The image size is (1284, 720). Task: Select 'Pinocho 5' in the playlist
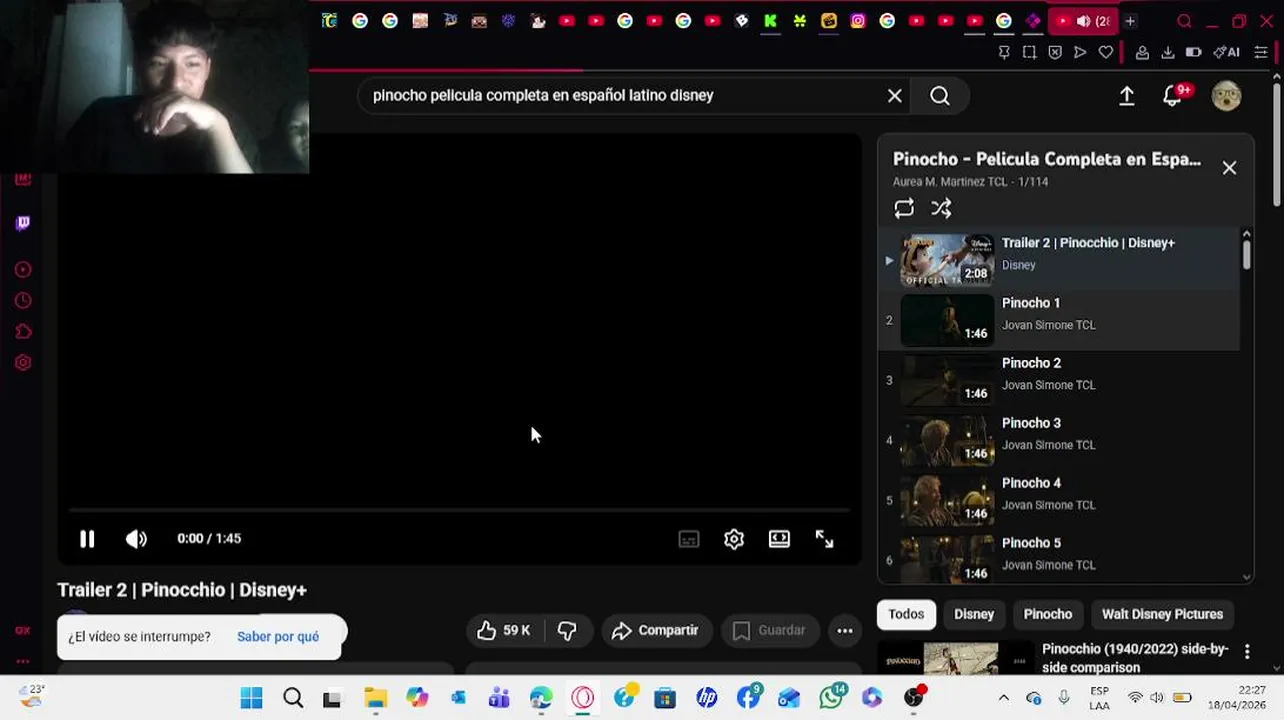[1059, 558]
